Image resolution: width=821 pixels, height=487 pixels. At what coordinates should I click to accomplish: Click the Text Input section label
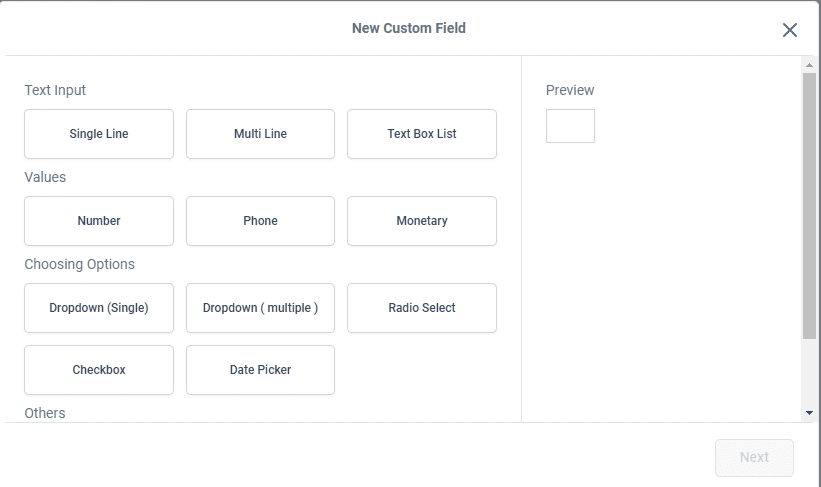point(55,90)
